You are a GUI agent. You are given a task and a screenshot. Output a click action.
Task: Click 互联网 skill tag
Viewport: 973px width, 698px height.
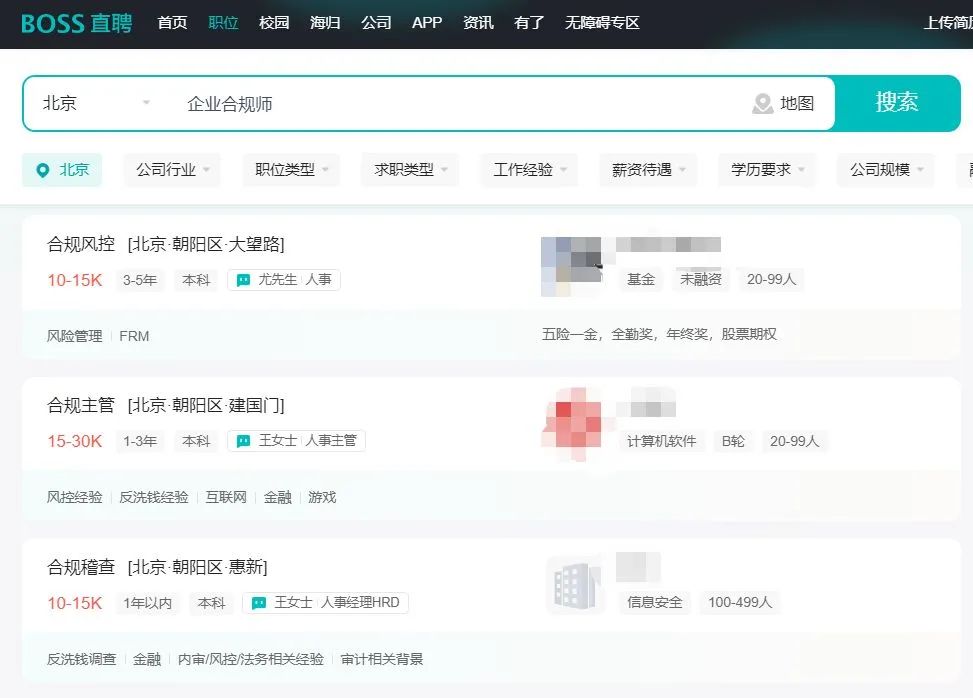coord(226,498)
